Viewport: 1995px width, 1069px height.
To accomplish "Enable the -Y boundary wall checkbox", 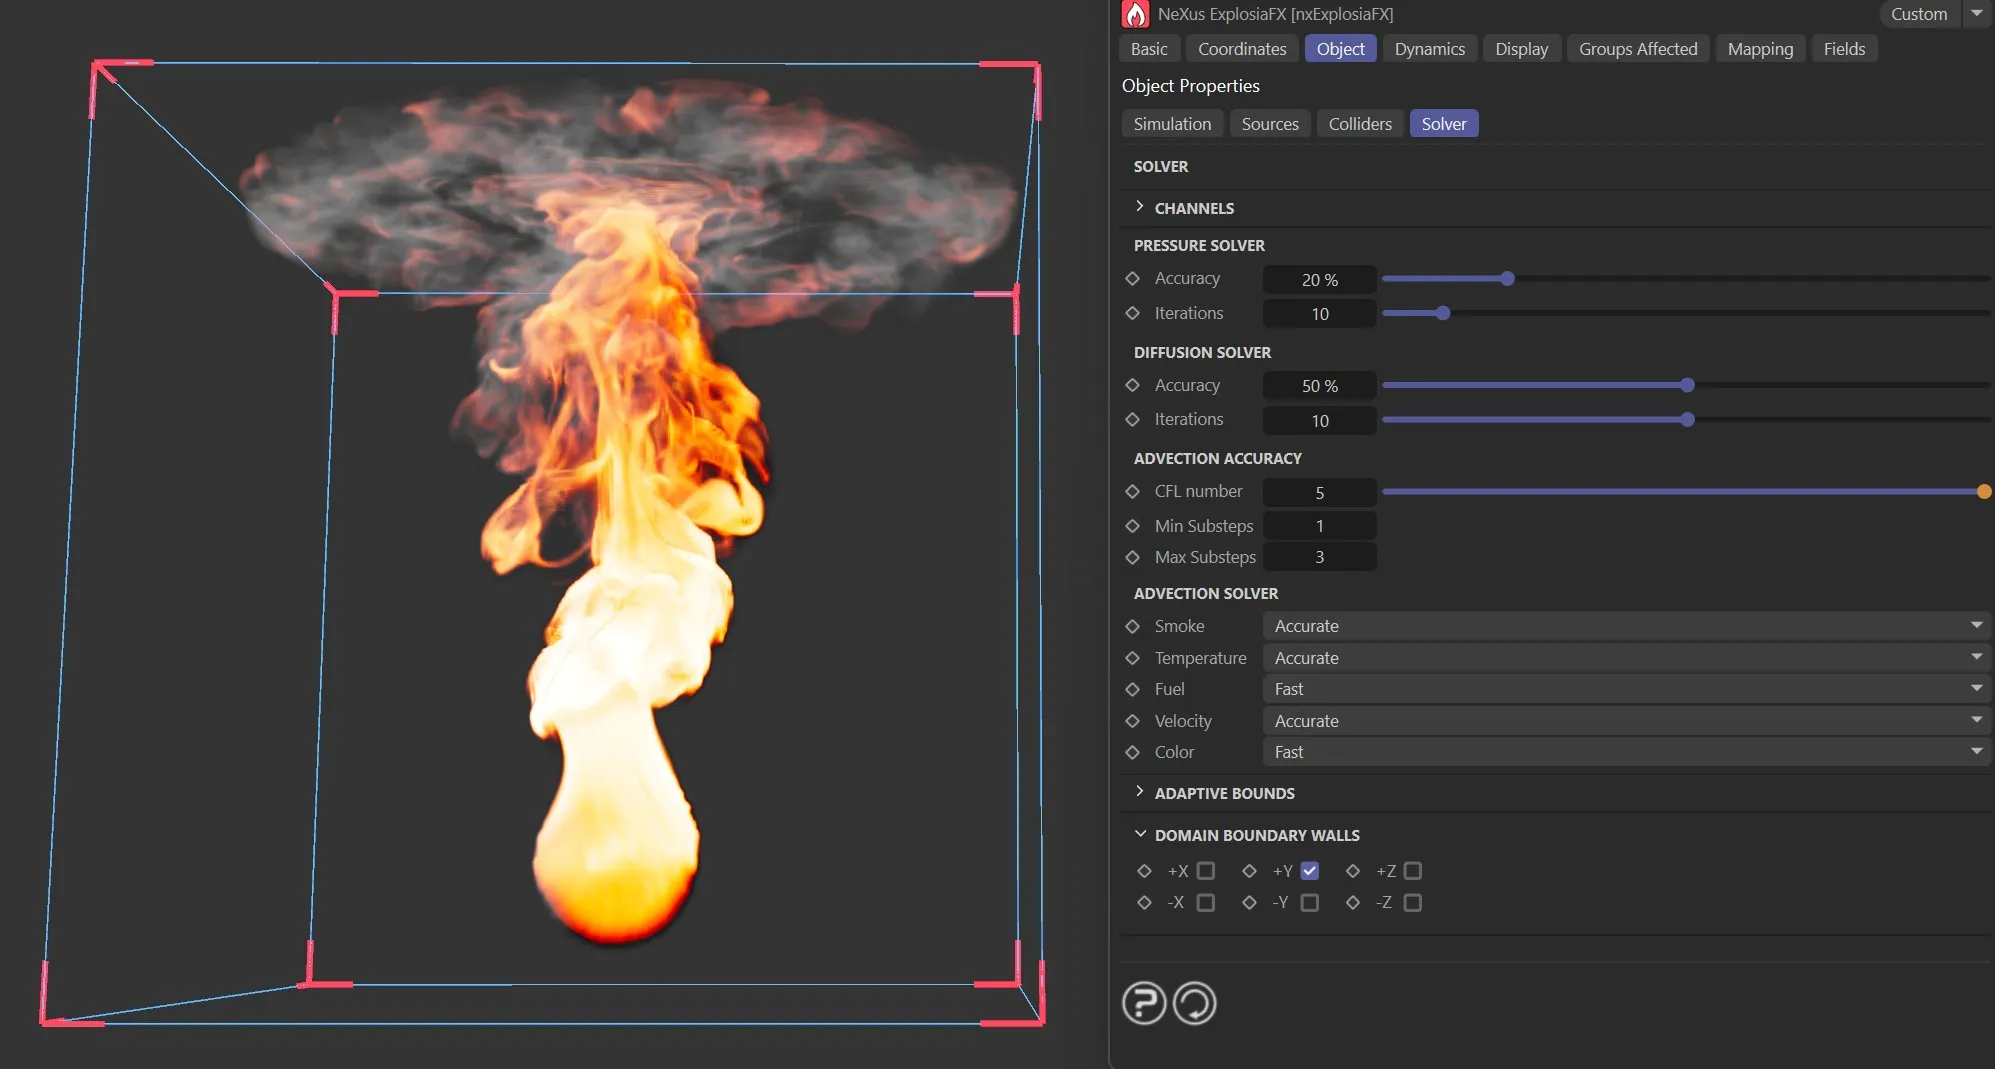I will pos(1310,903).
